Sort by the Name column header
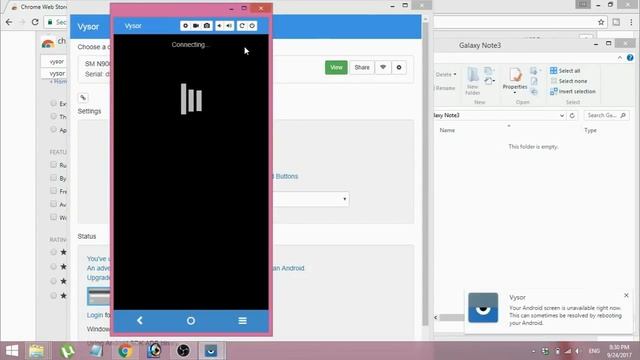The width and height of the screenshot is (640, 360). coord(447,130)
